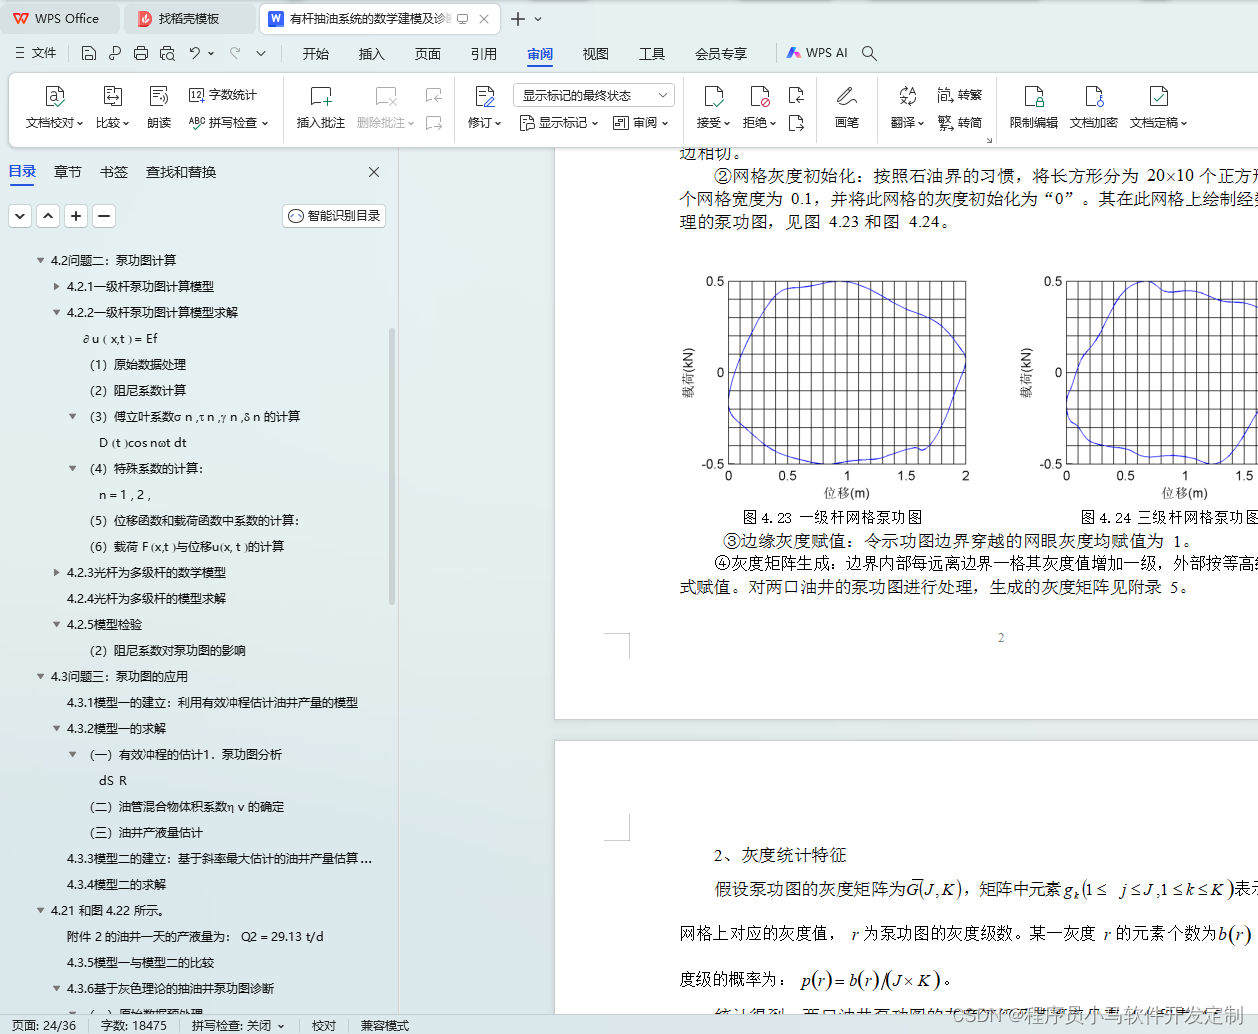
Task: Collapse 4.3.2模型一的求解 node
Action: pyautogui.click(x=57, y=728)
